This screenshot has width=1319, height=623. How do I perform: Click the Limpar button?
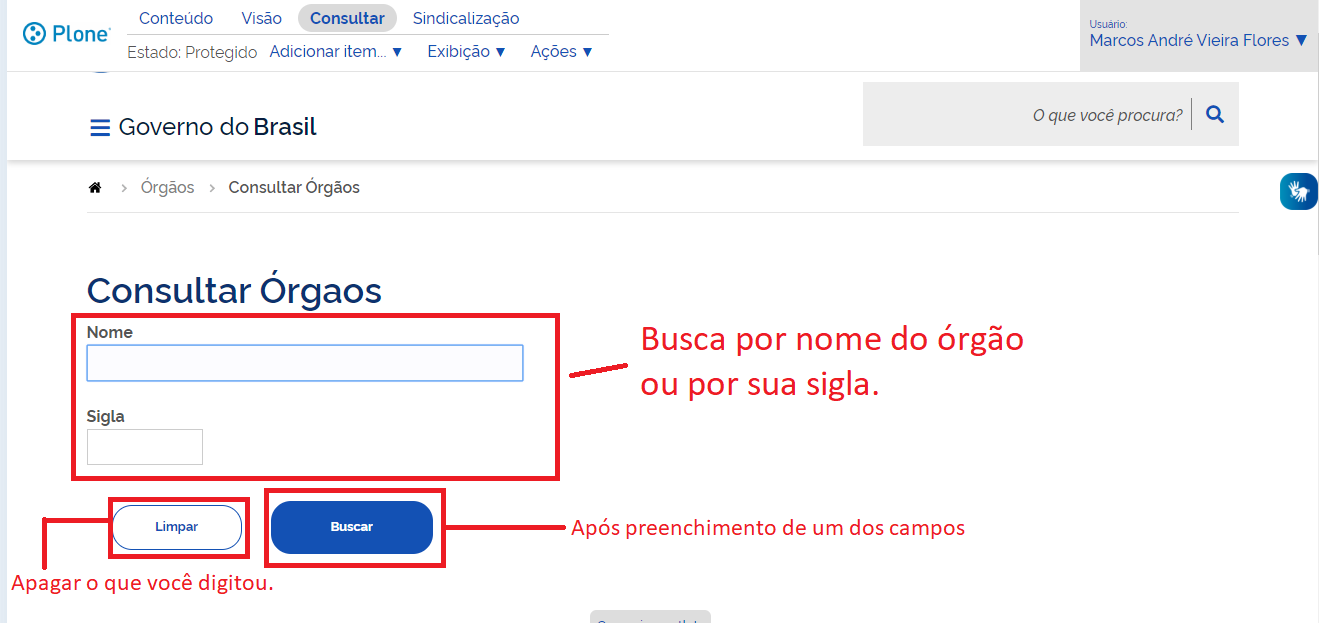click(177, 527)
